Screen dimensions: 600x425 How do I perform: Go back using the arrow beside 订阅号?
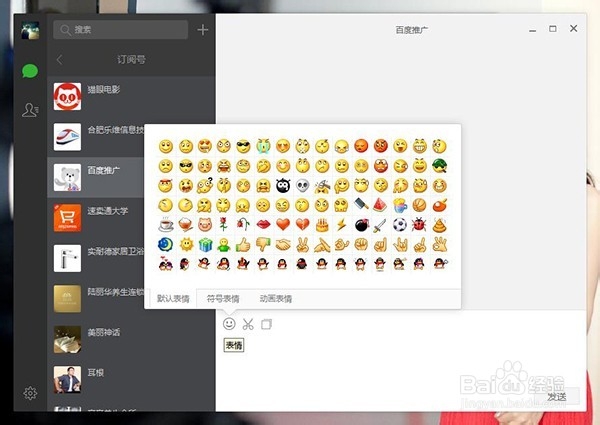point(59,60)
